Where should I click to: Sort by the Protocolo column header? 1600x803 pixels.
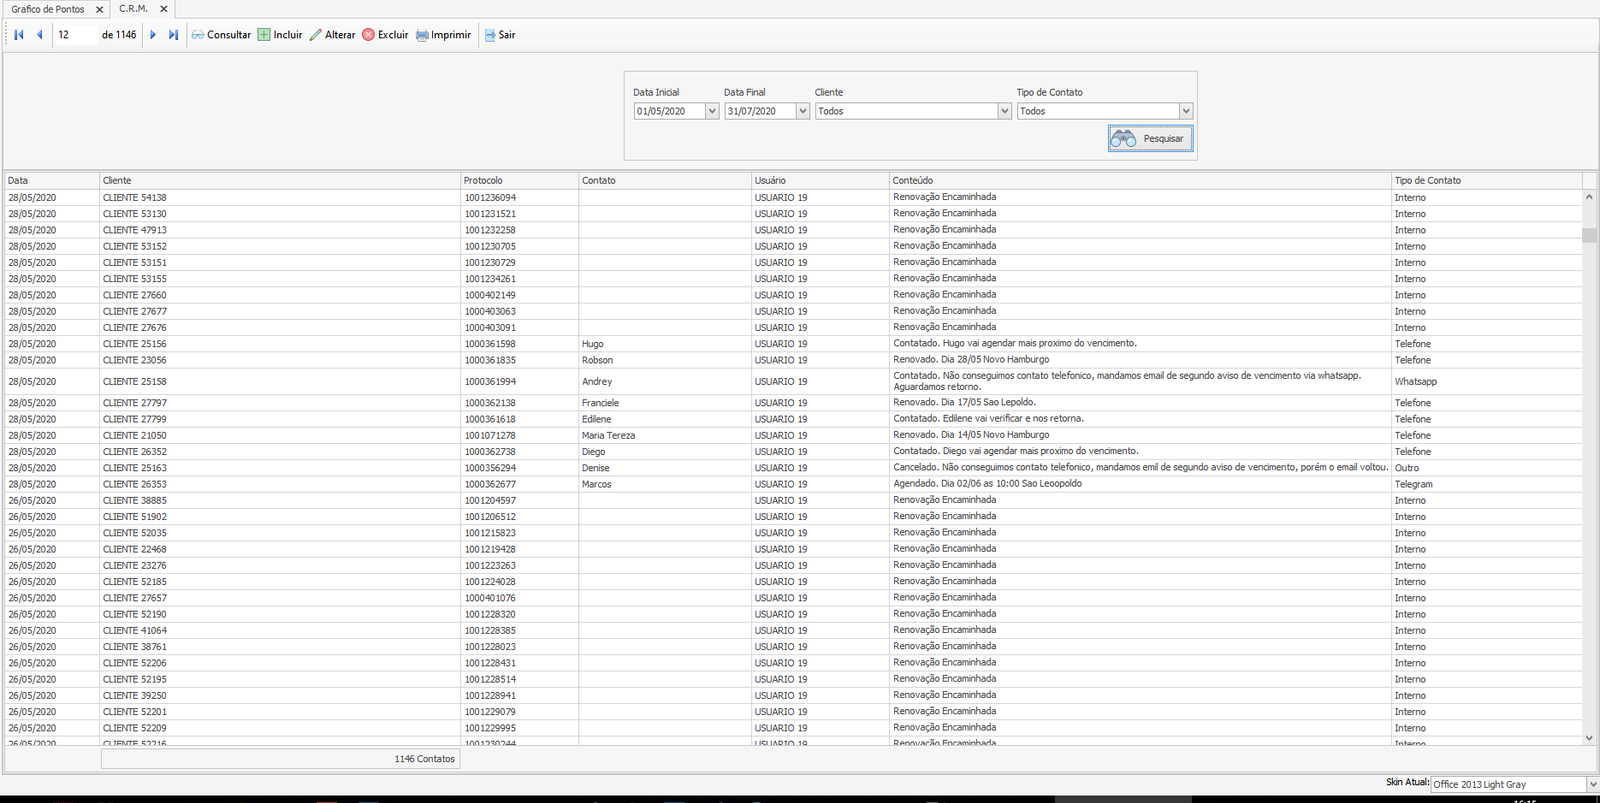(483, 181)
